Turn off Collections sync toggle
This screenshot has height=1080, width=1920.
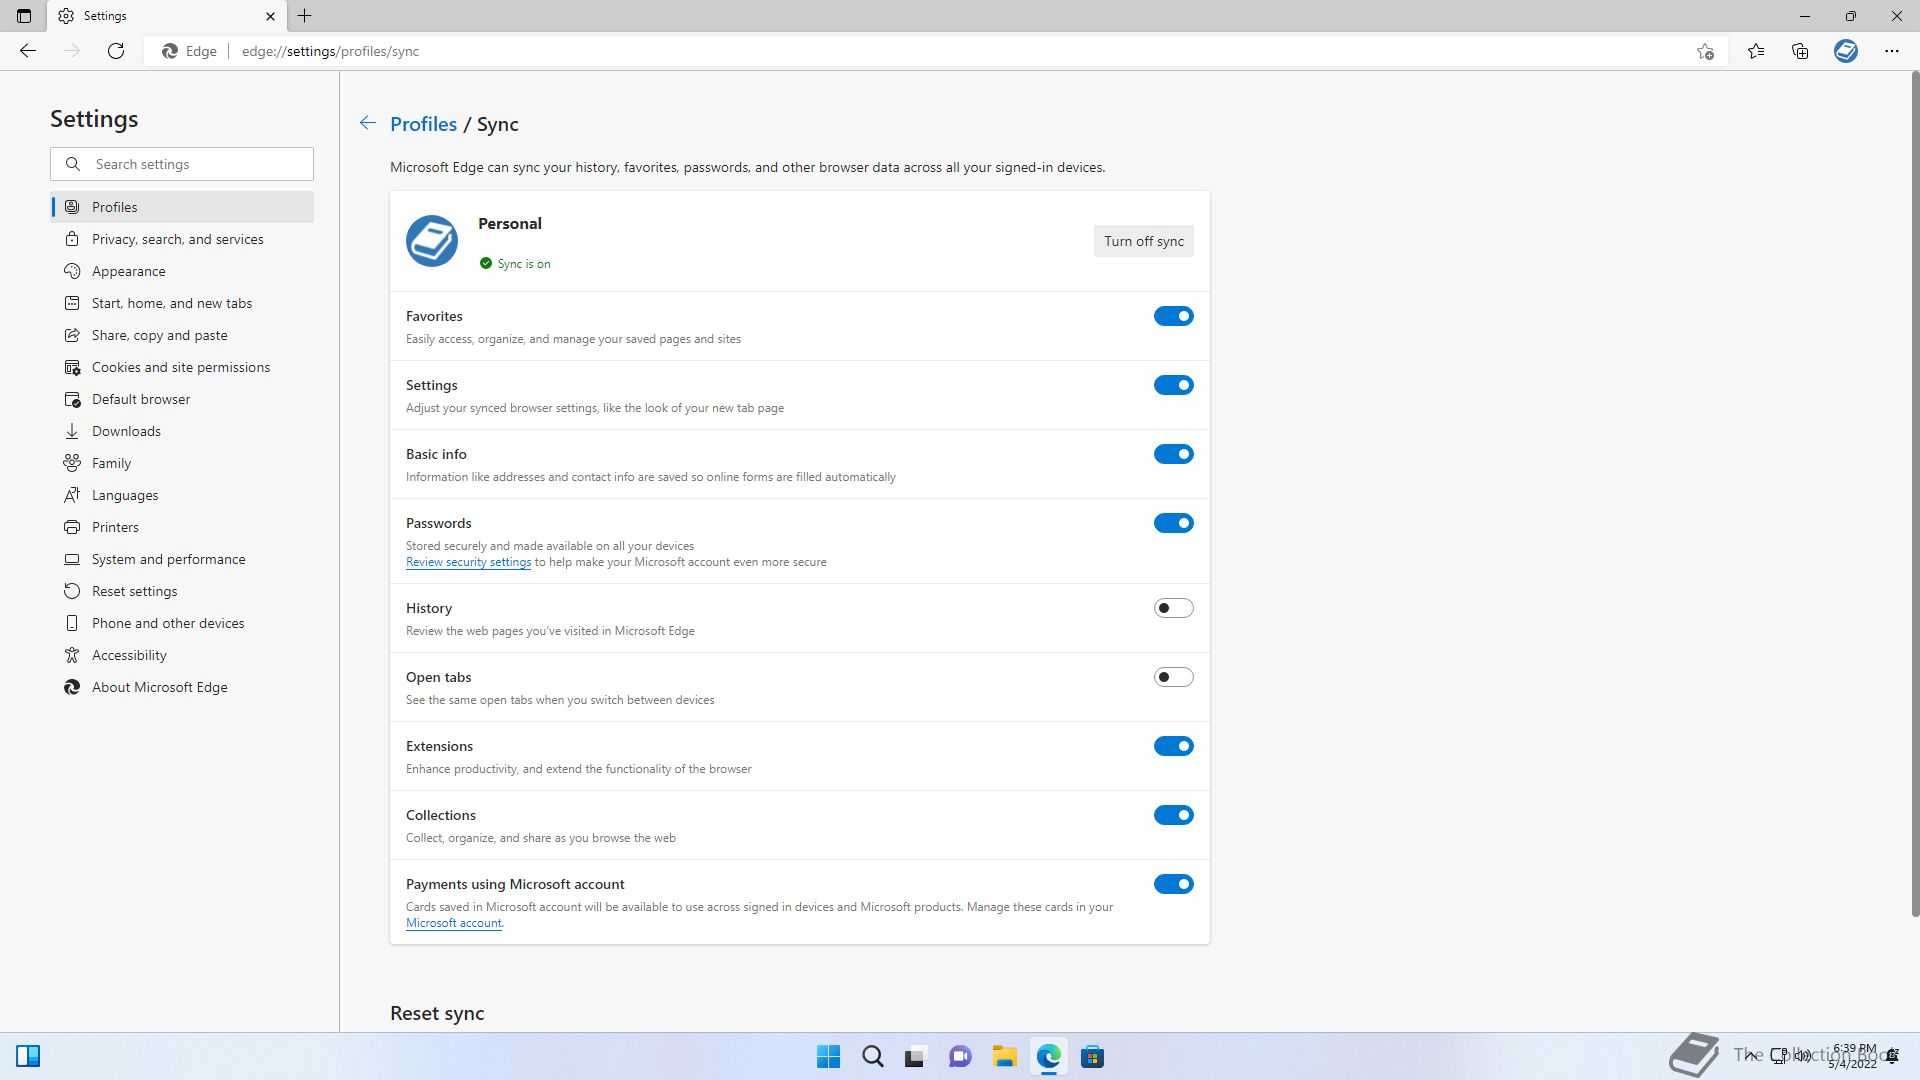tap(1173, 815)
